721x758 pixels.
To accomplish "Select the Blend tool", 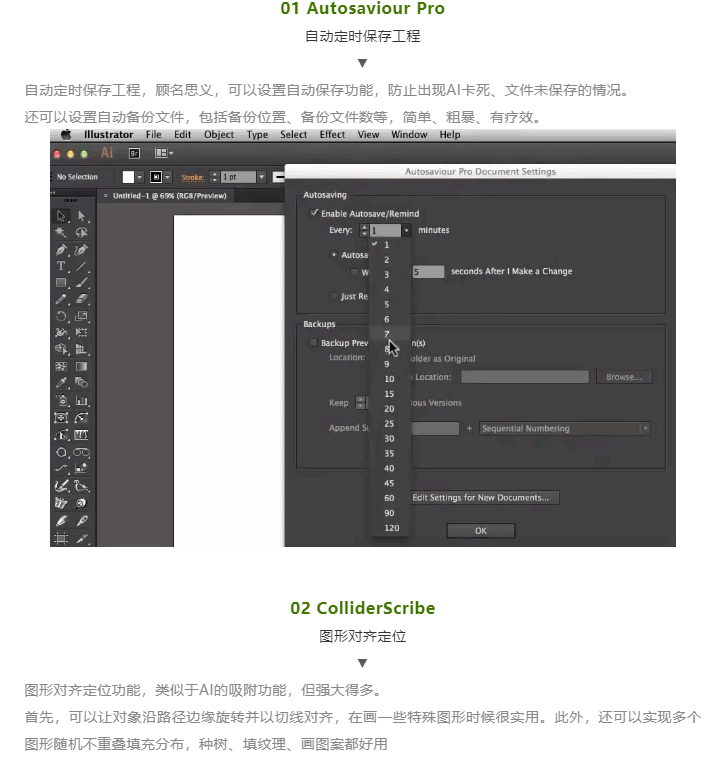I will (81, 383).
